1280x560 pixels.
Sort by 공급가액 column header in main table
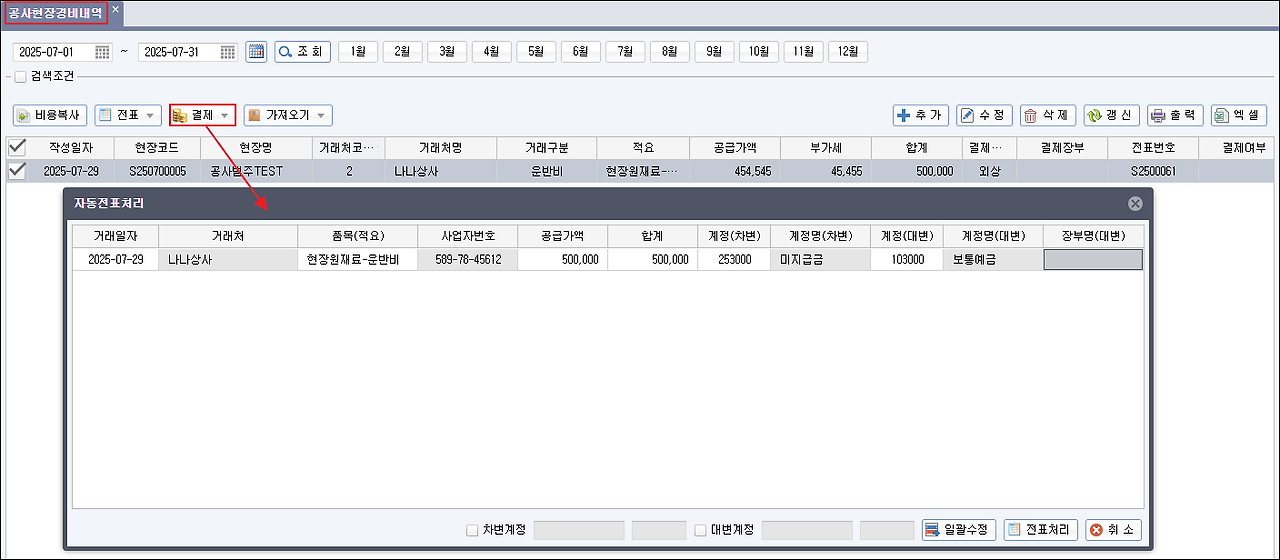pyautogui.click(x=735, y=148)
